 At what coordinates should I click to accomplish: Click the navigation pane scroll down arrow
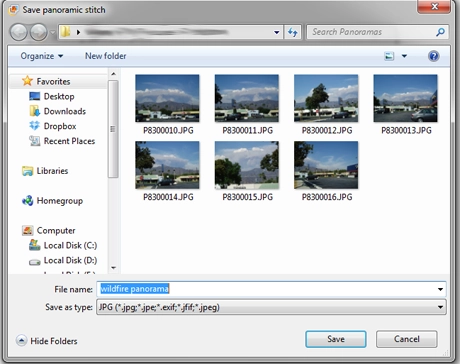tap(113, 268)
